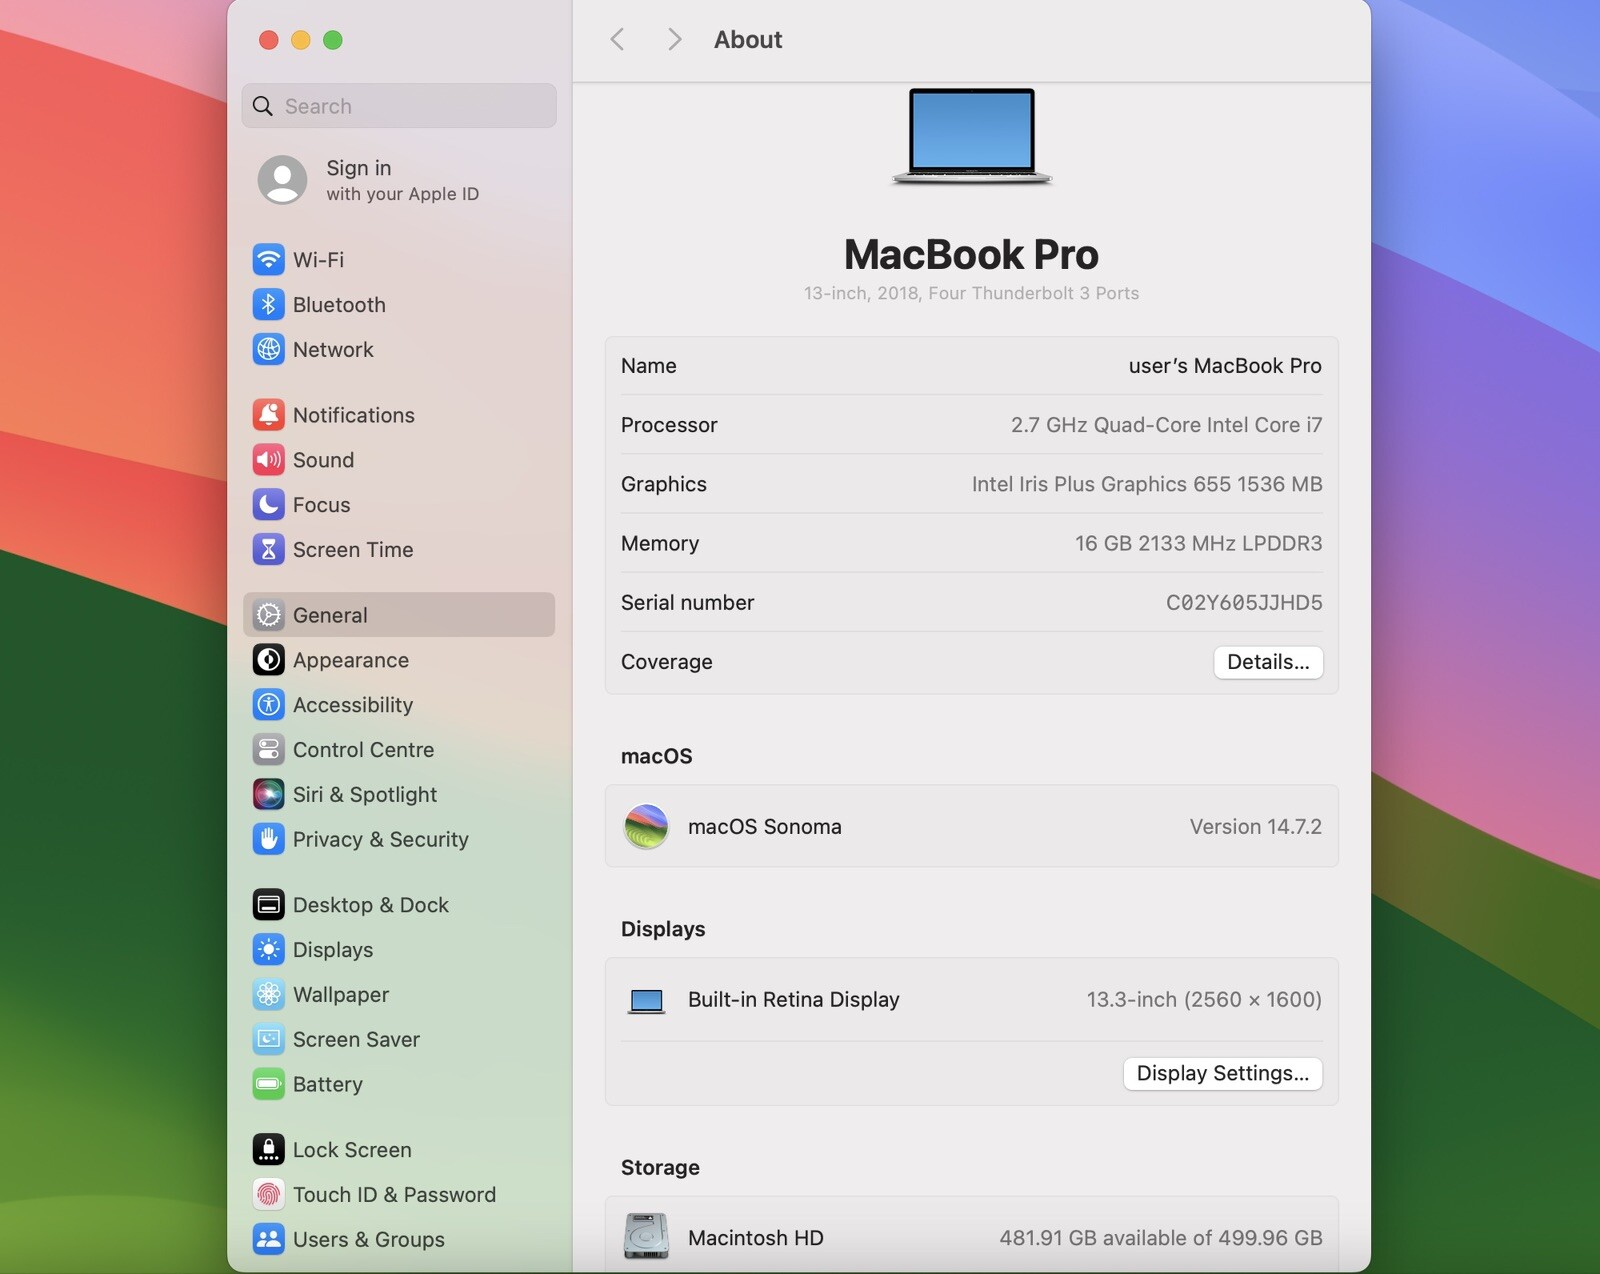Viewport: 1600px width, 1274px height.
Task: Select Sound in the sidebar
Action: pos(399,460)
